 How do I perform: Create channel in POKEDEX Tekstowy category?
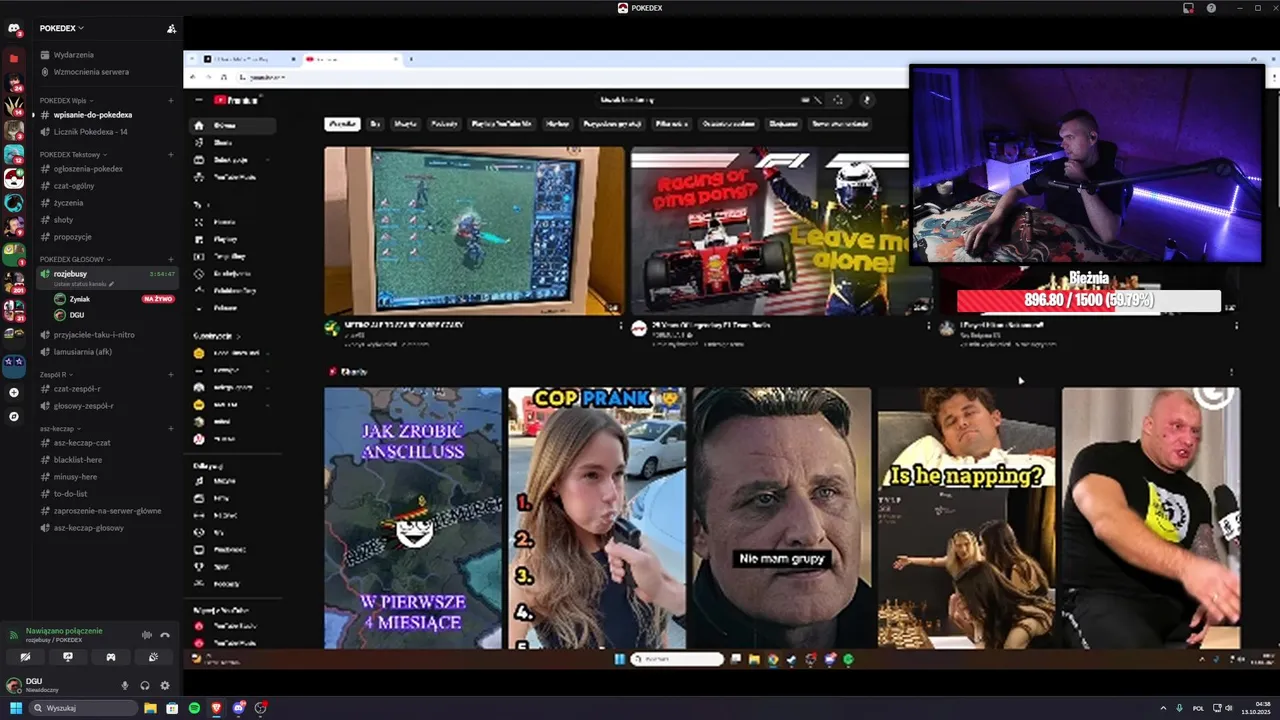tap(171, 154)
